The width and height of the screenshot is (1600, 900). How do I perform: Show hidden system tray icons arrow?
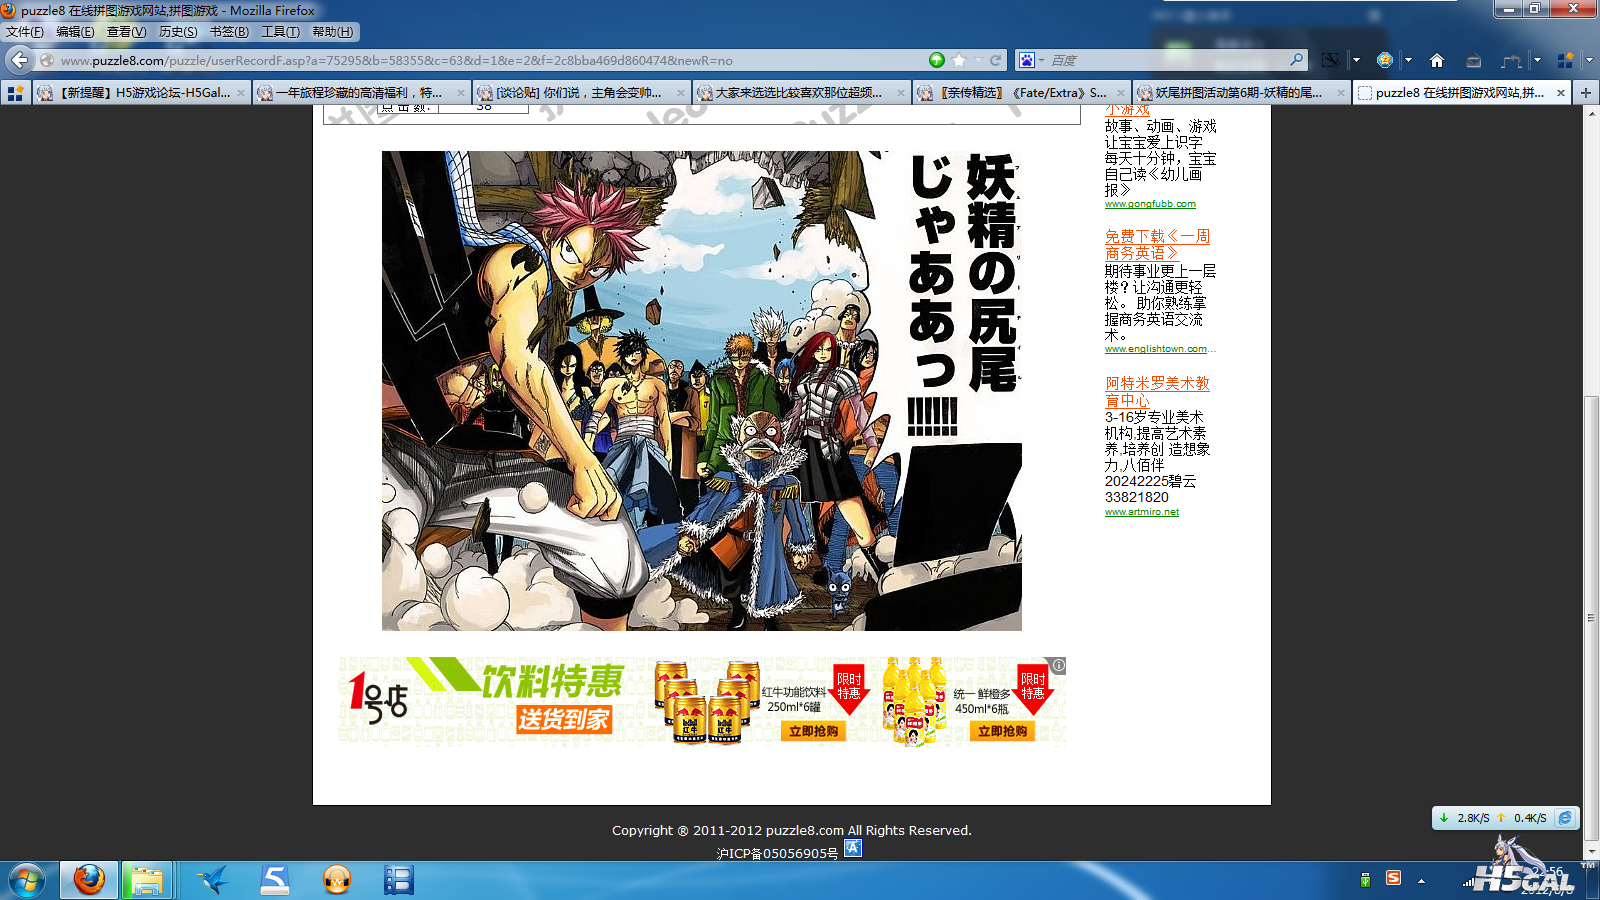coord(1421,881)
